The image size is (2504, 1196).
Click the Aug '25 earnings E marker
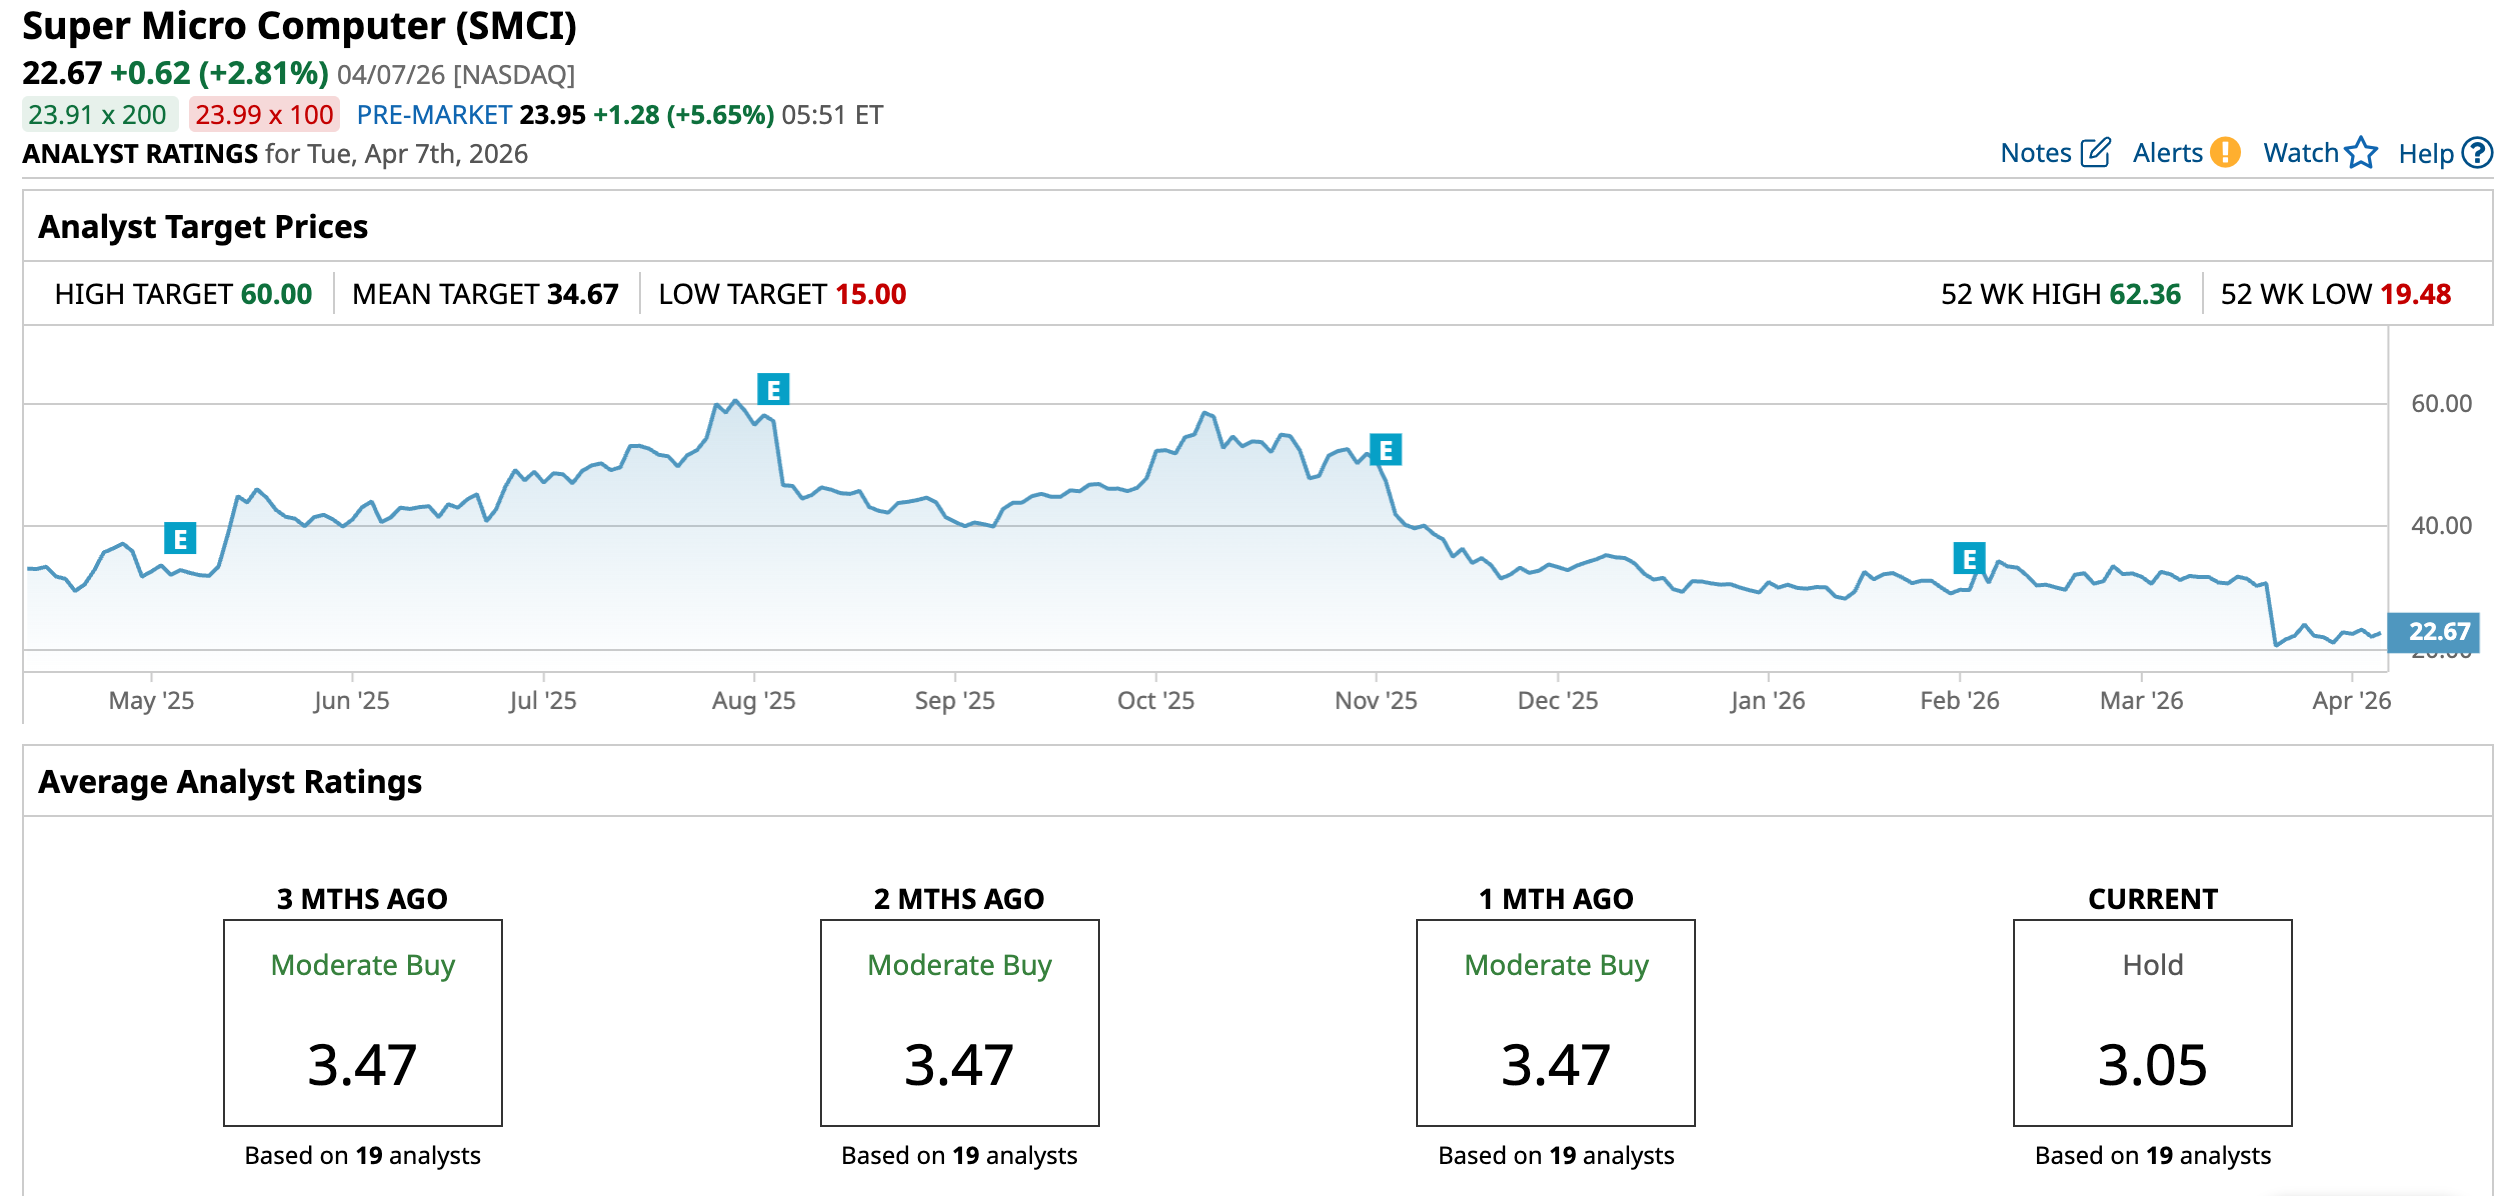tap(773, 389)
